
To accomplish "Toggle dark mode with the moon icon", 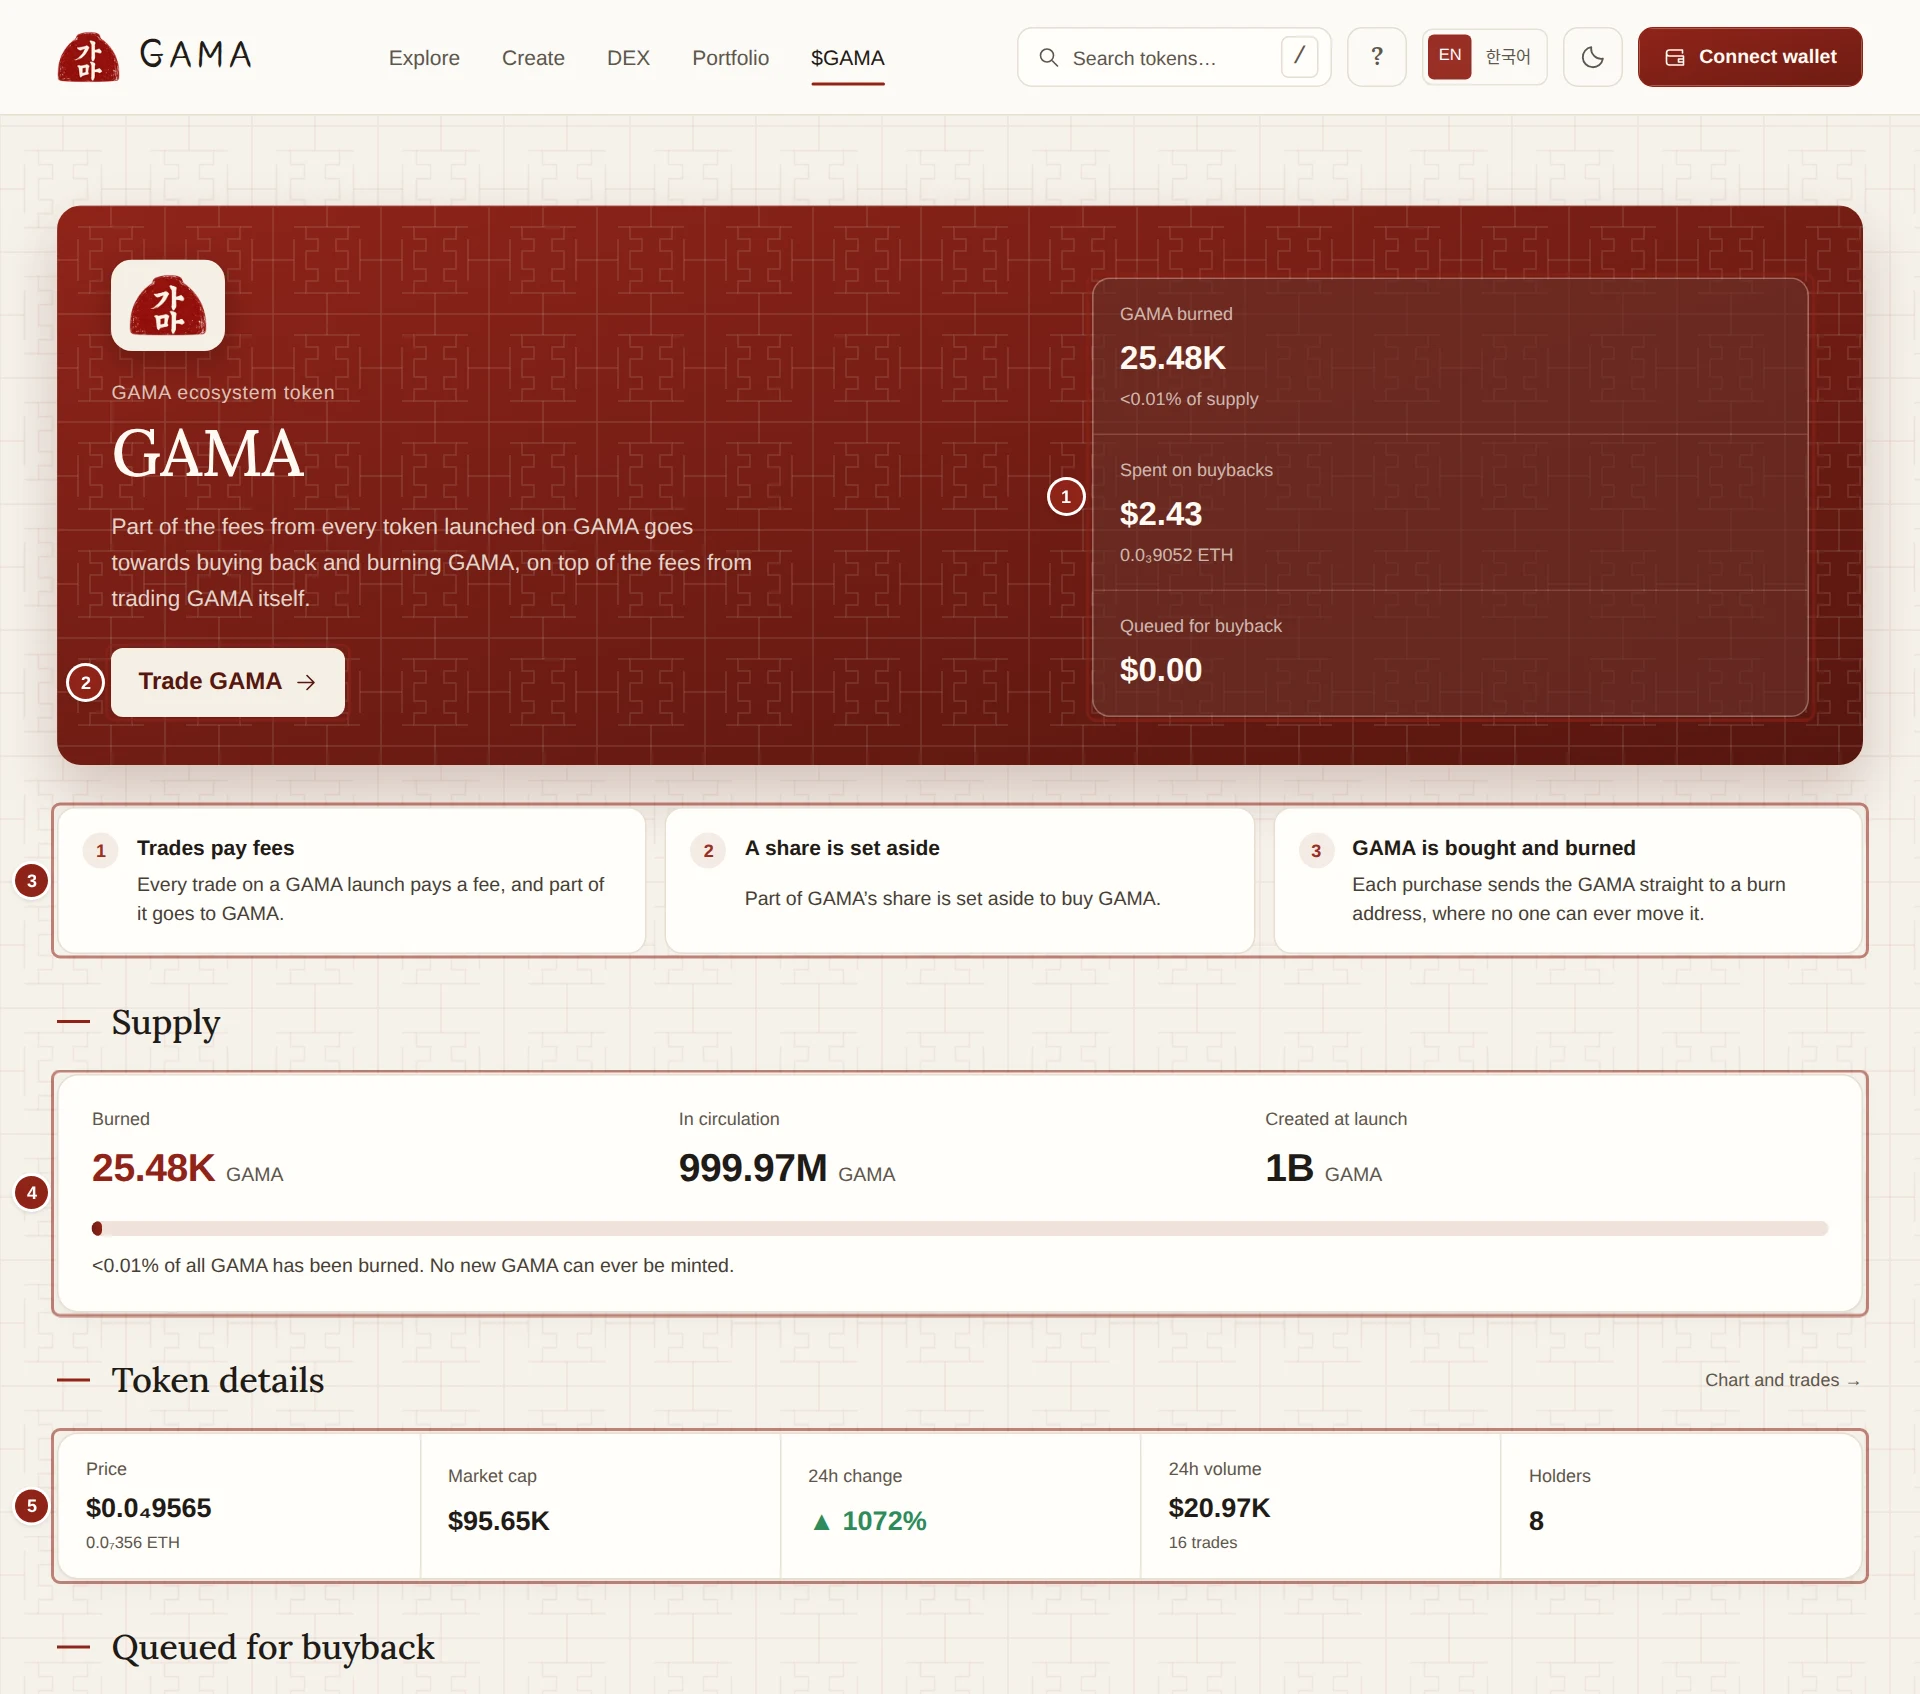I will click(1592, 57).
